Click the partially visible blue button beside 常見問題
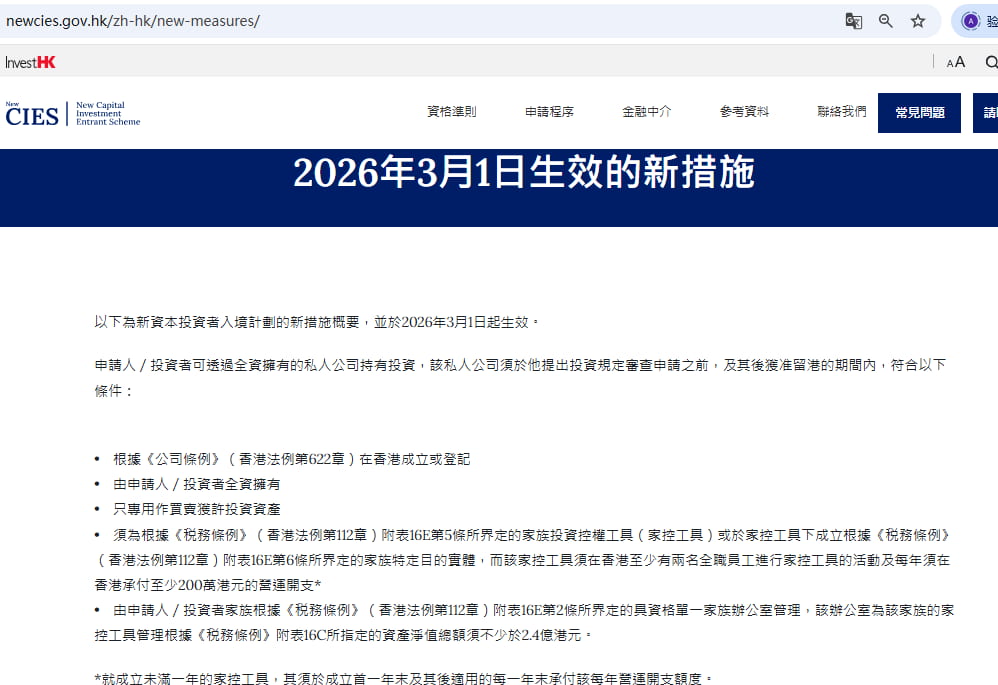998x685 pixels. [987, 113]
